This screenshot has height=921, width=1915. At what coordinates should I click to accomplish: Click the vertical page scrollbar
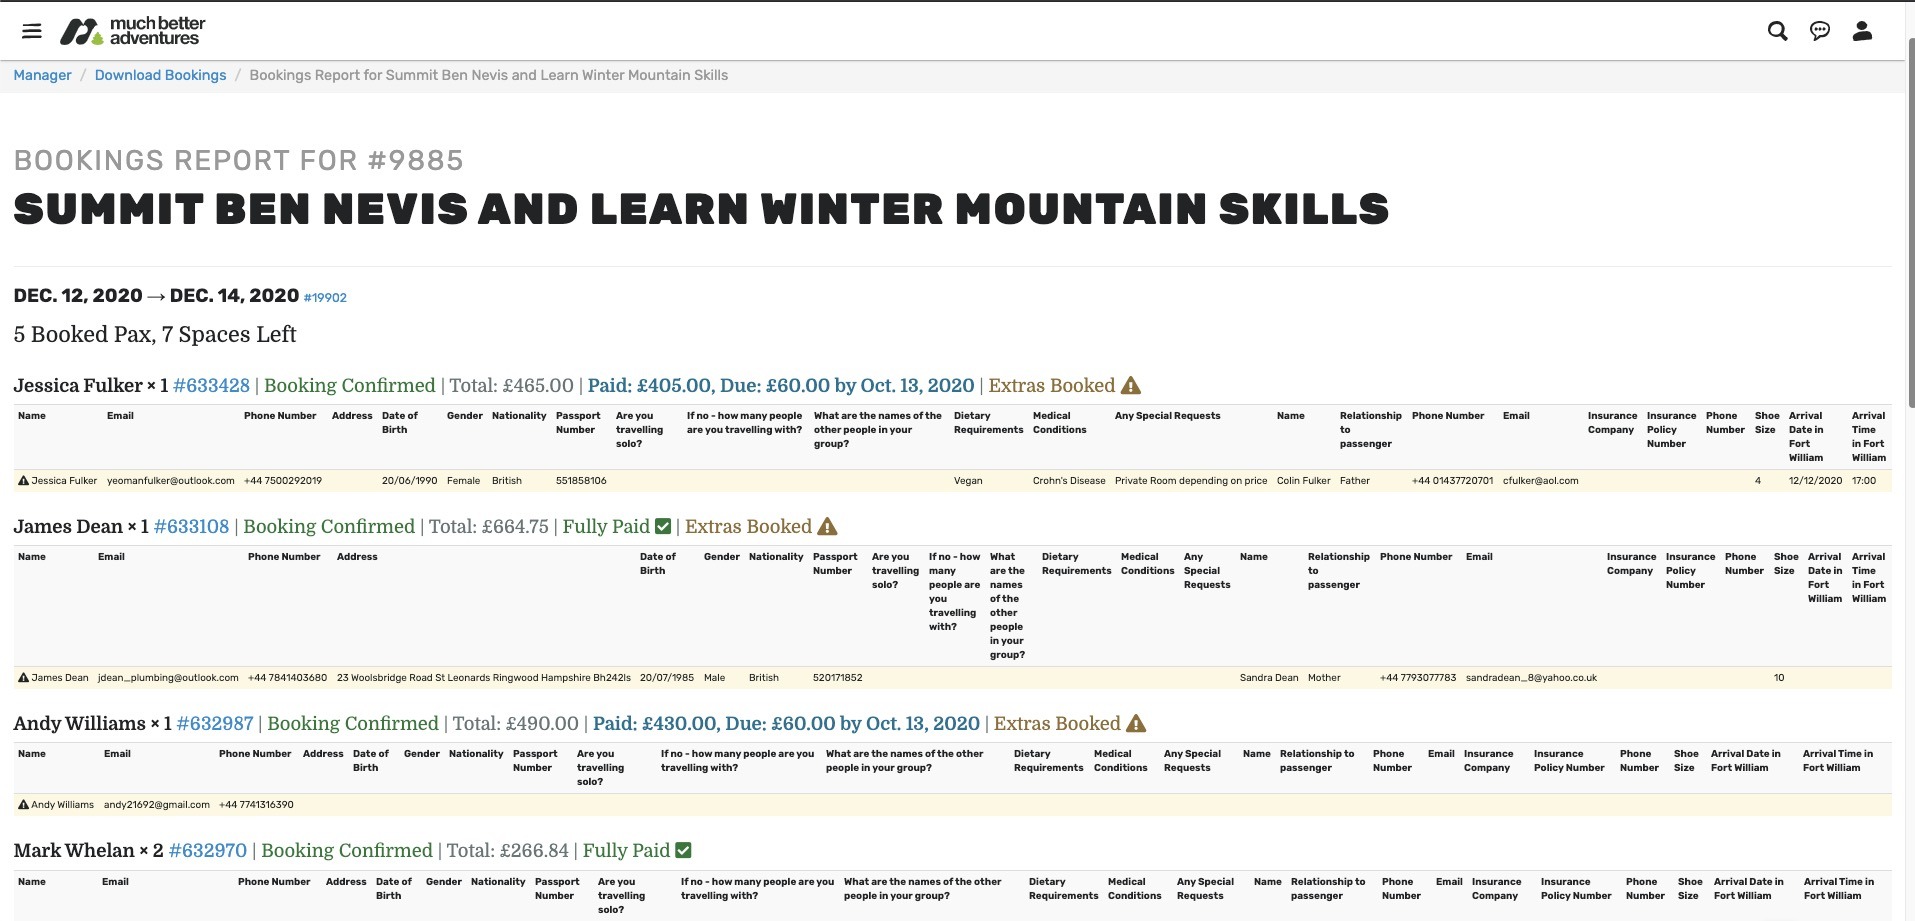click(x=1910, y=220)
